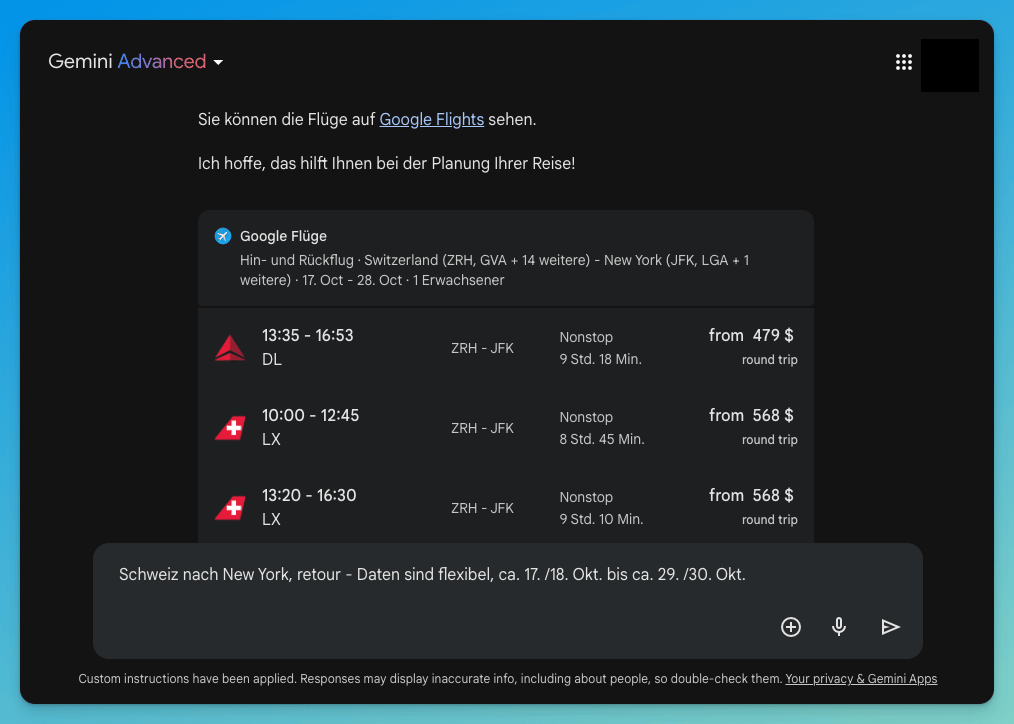1014x724 pixels.
Task: Select the DL 13:35 - 16:53 flight
Action: click(x=506, y=348)
